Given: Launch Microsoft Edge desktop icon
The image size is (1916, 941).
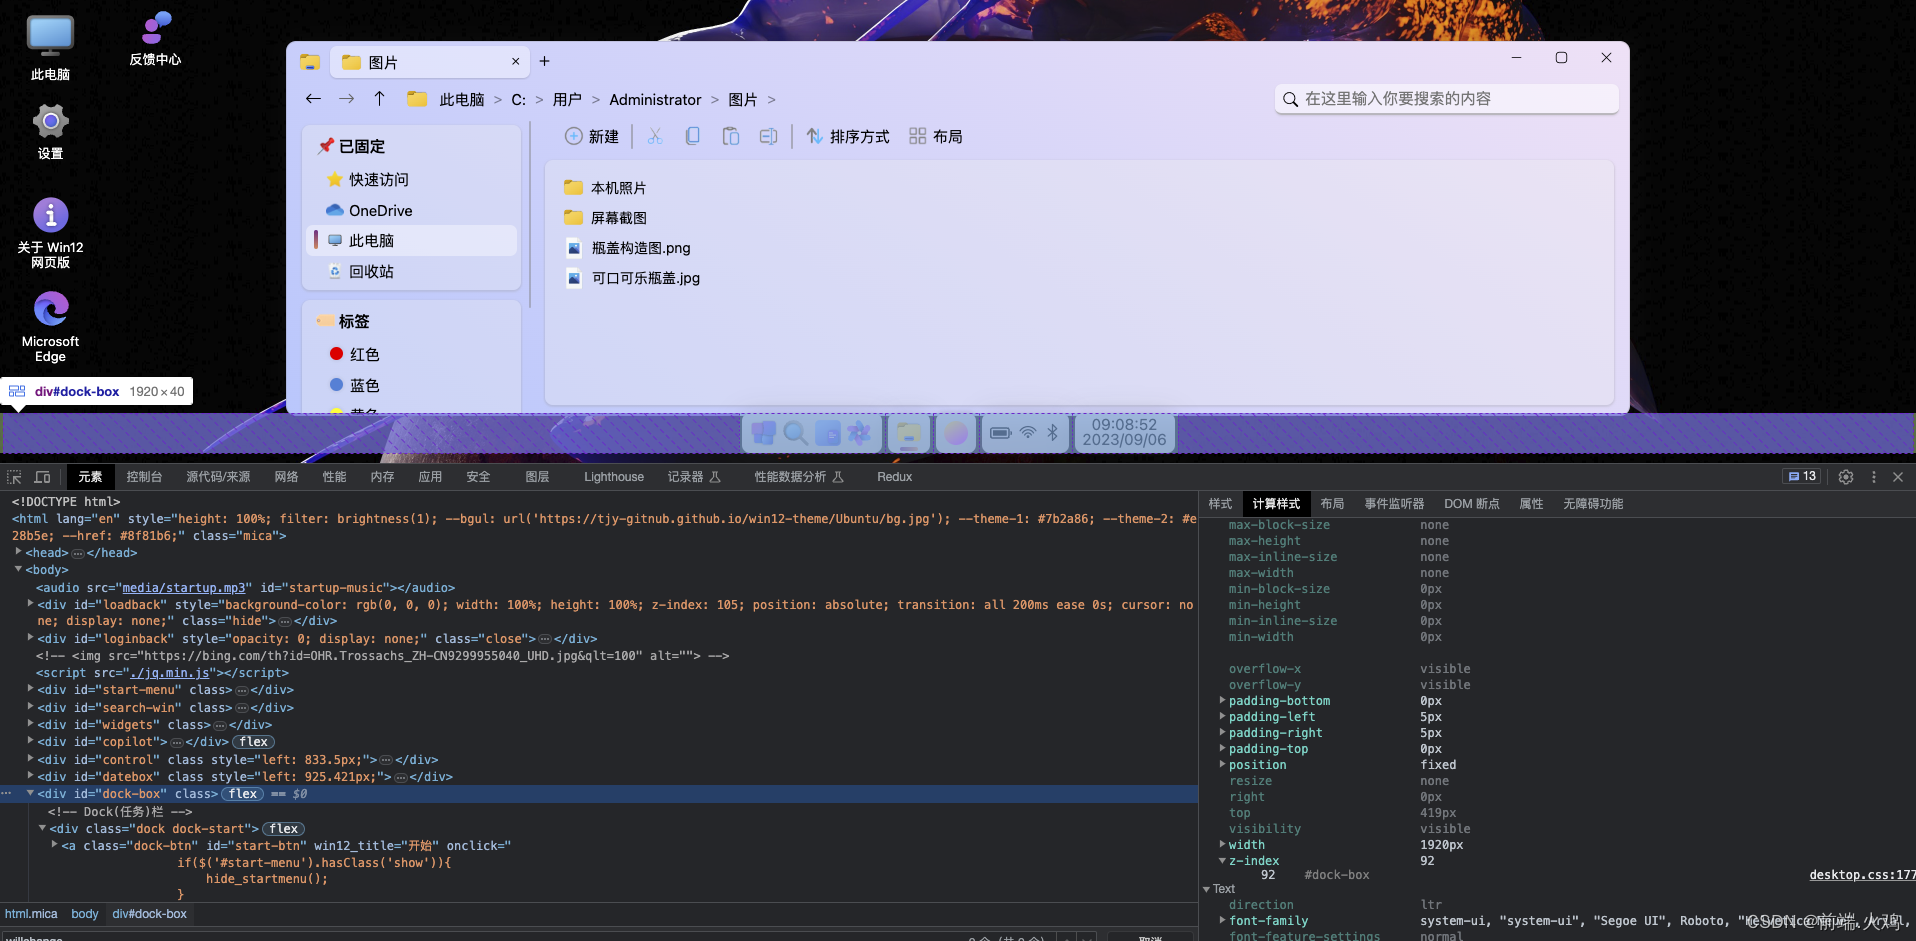Looking at the screenshot, I should point(50,327).
